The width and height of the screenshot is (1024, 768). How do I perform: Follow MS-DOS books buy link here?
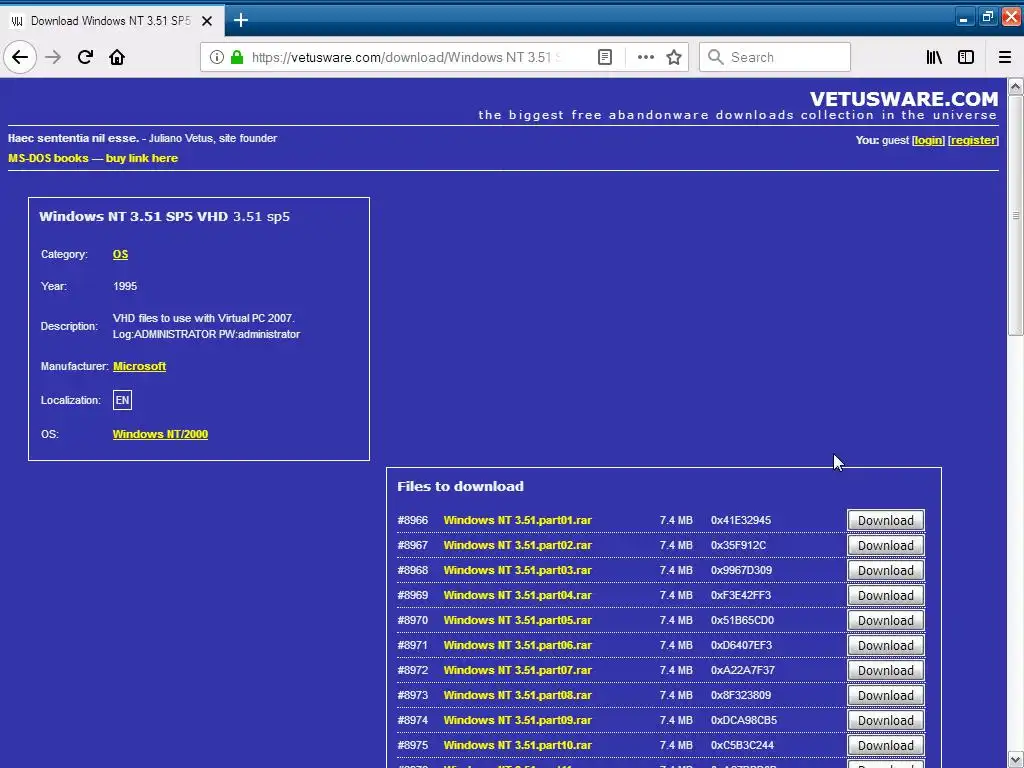[x=93, y=158]
